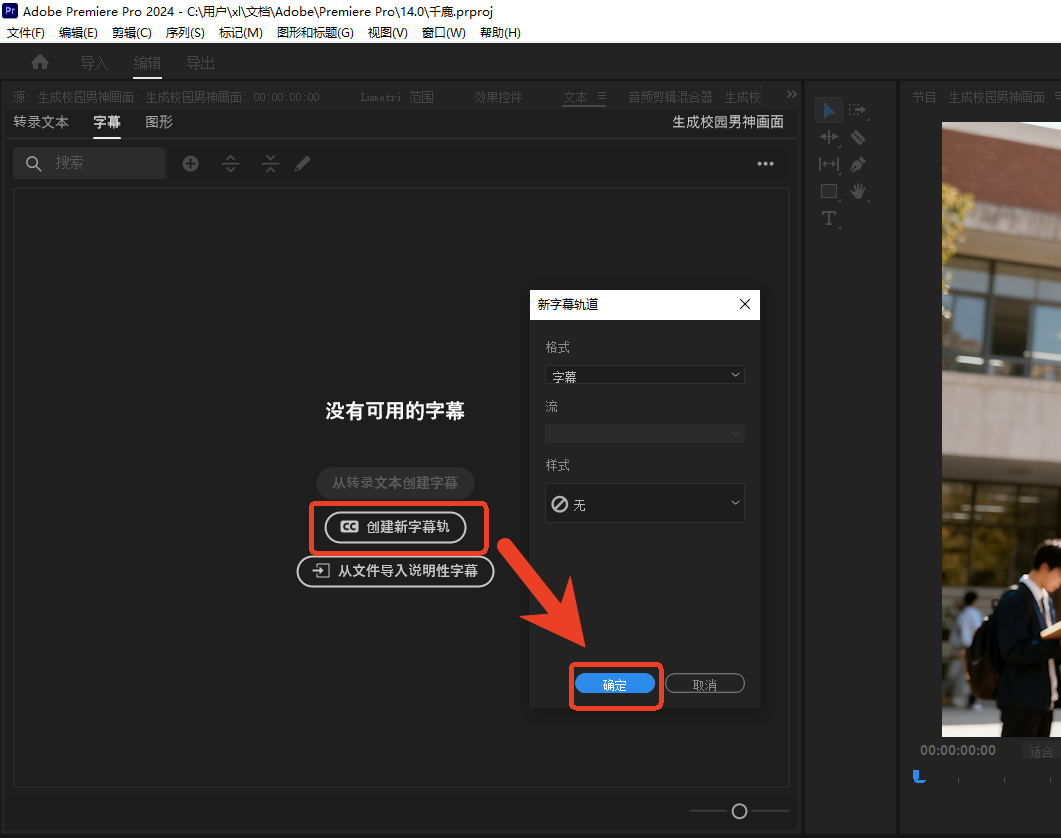The image size is (1061, 838).
Task: Select the Pen tool
Action: tap(857, 164)
